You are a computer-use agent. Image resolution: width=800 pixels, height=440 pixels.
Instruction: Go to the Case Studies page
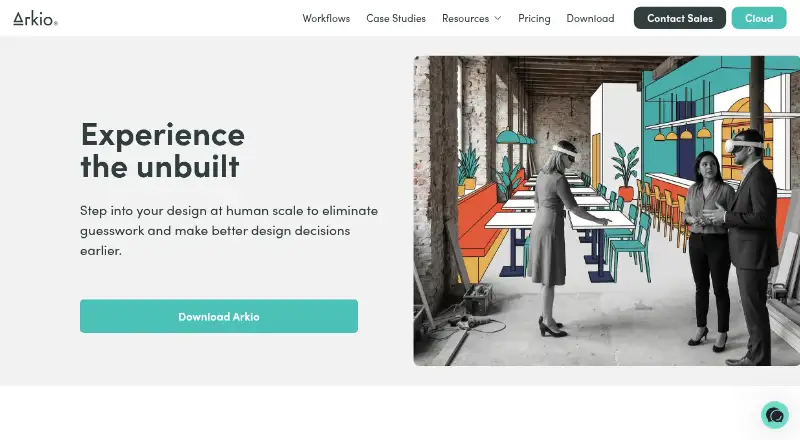coord(396,18)
